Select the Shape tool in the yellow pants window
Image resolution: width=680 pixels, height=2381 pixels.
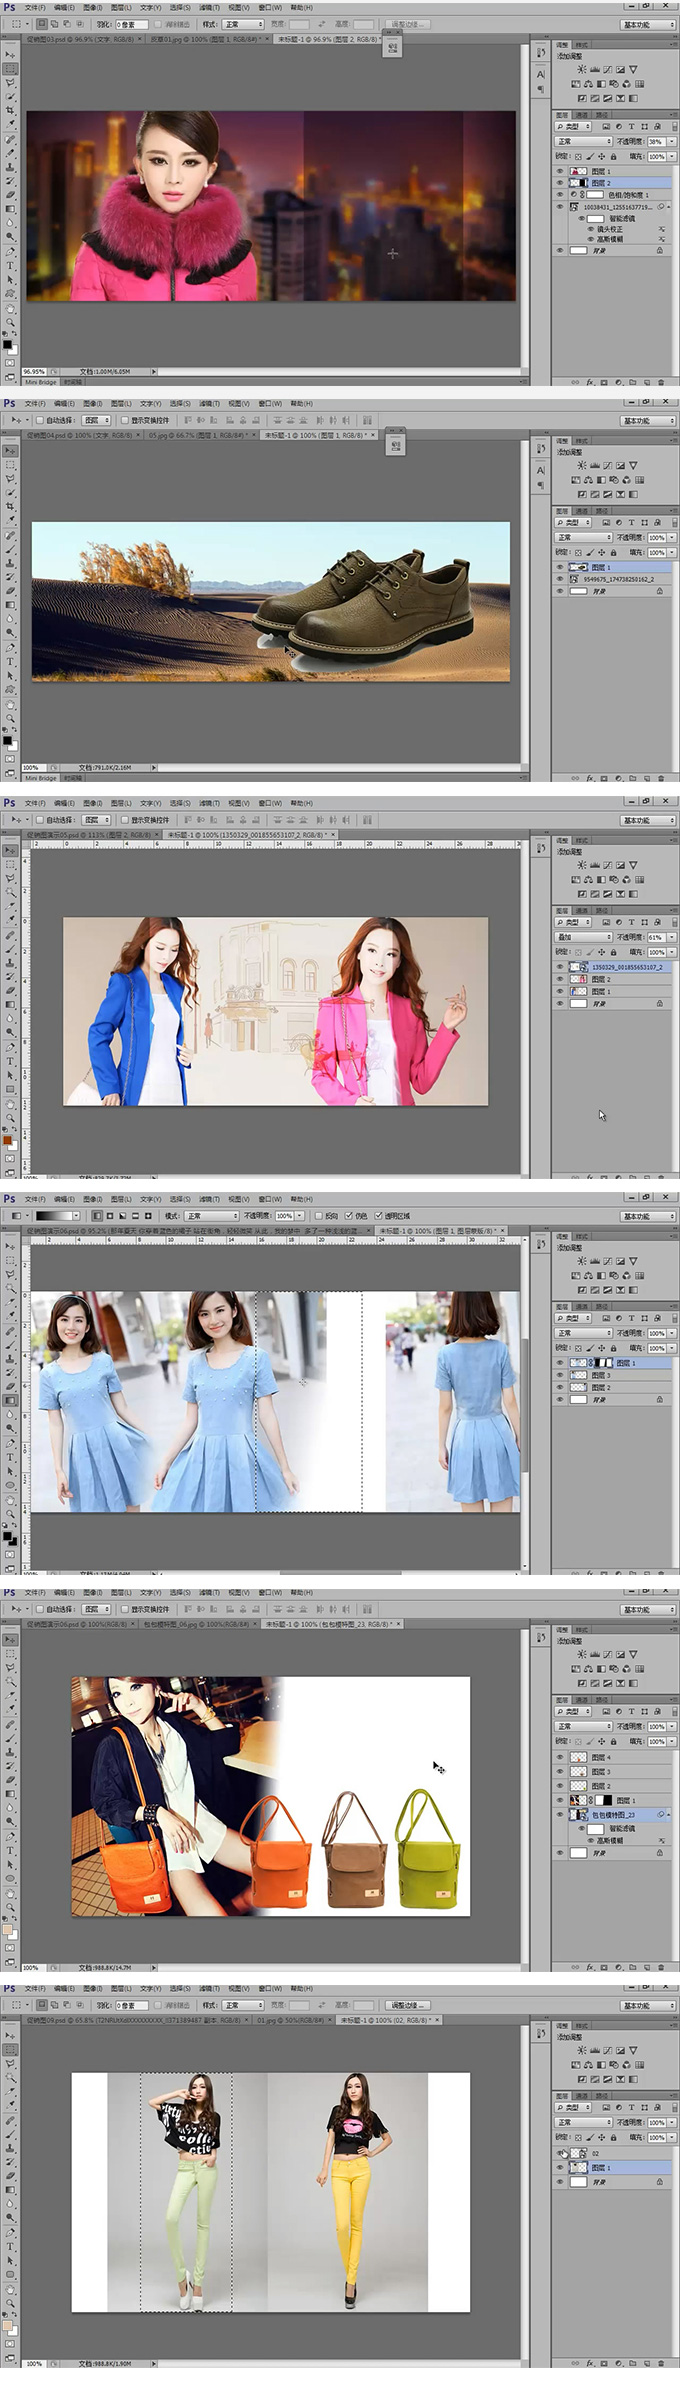[11, 2274]
